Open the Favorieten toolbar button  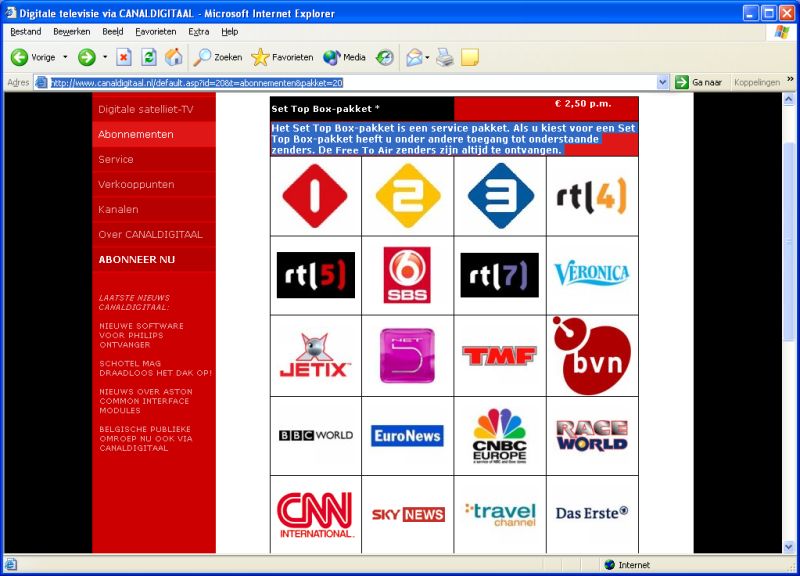[x=282, y=57]
